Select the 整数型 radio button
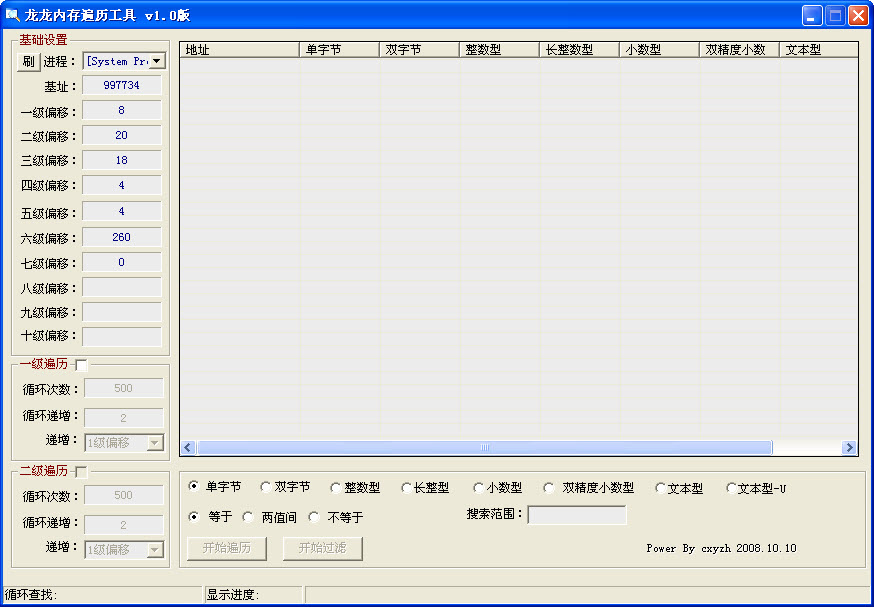This screenshot has width=874, height=607. pos(335,488)
